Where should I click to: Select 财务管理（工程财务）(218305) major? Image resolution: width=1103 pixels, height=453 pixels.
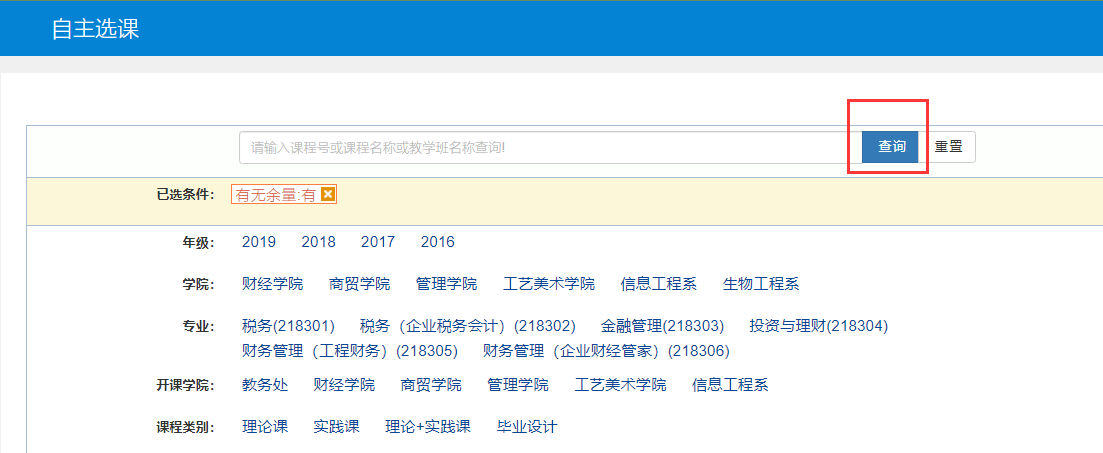click(349, 351)
